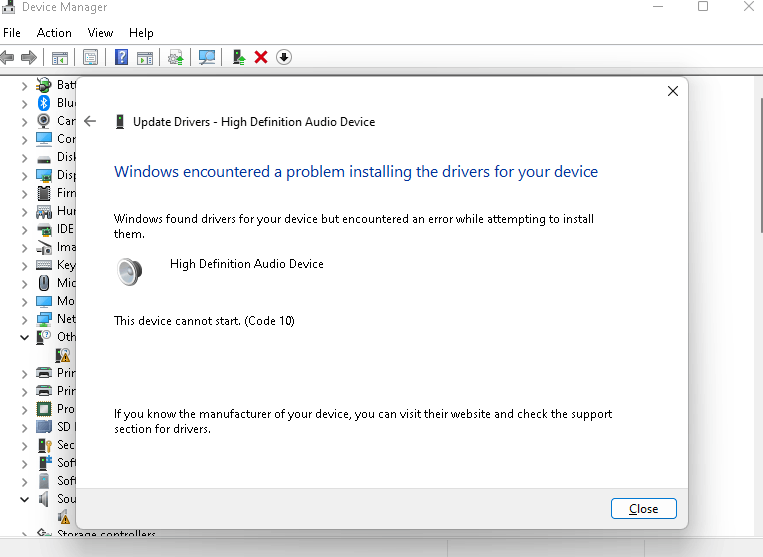This screenshot has width=763, height=557.
Task: Uninstall device with the red X icon
Action: 261,57
